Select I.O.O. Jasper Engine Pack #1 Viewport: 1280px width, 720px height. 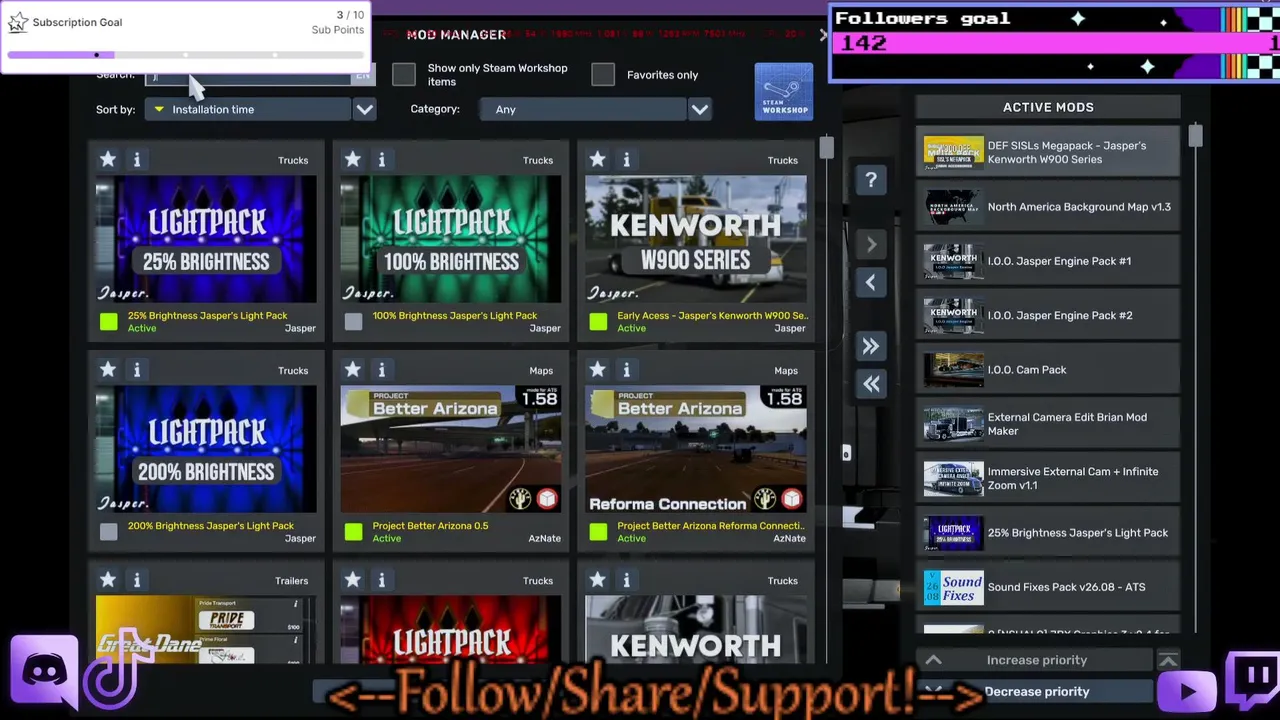click(x=1048, y=261)
